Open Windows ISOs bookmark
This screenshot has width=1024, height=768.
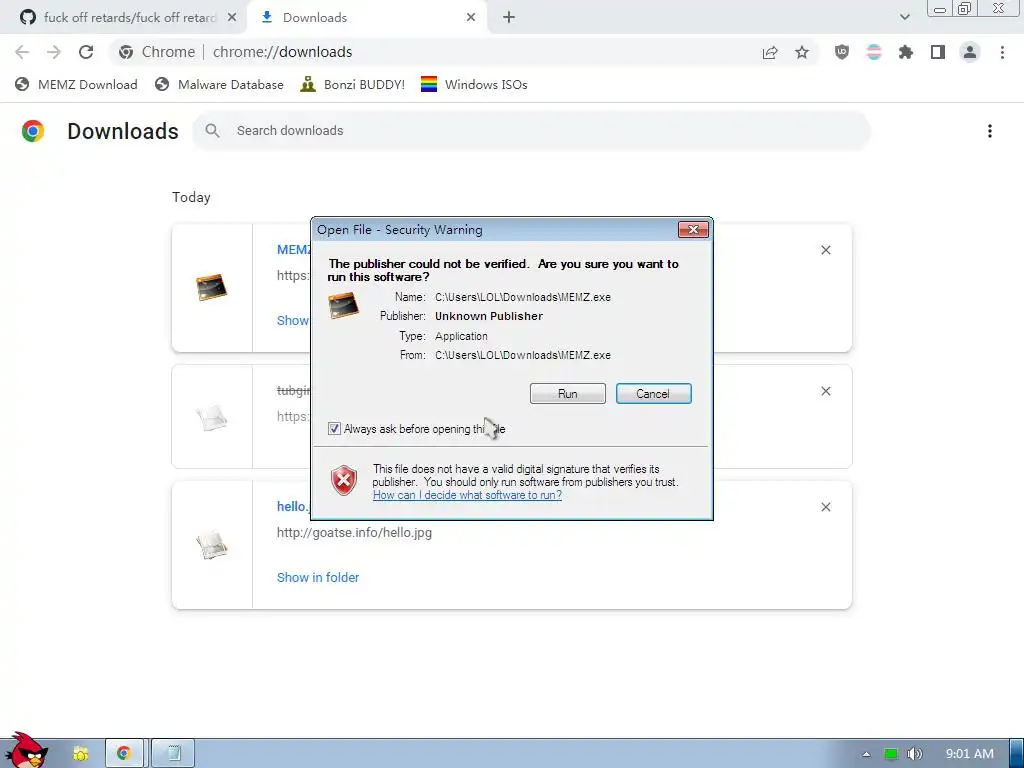pyautogui.click(x=474, y=85)
